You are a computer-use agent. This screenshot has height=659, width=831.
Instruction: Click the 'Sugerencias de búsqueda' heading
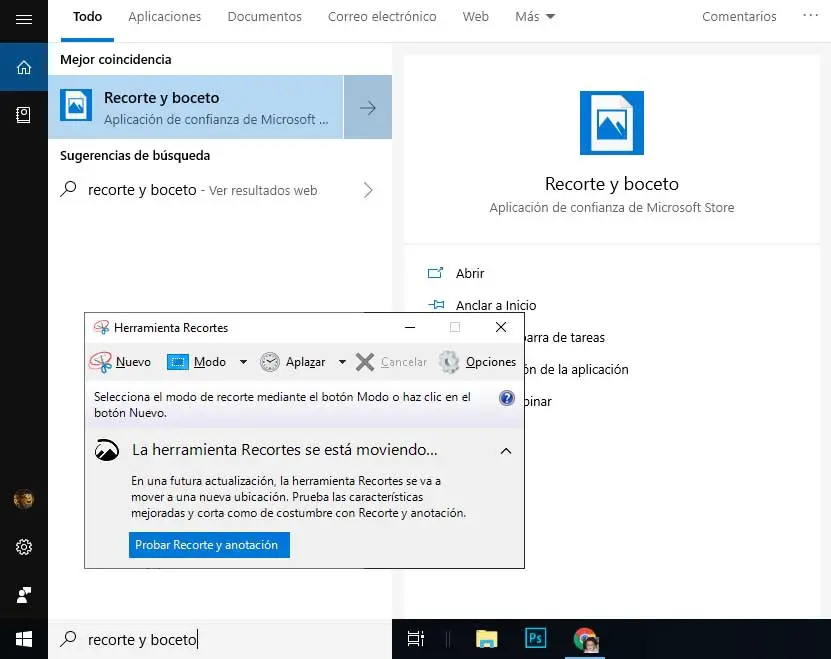[135, 155]
